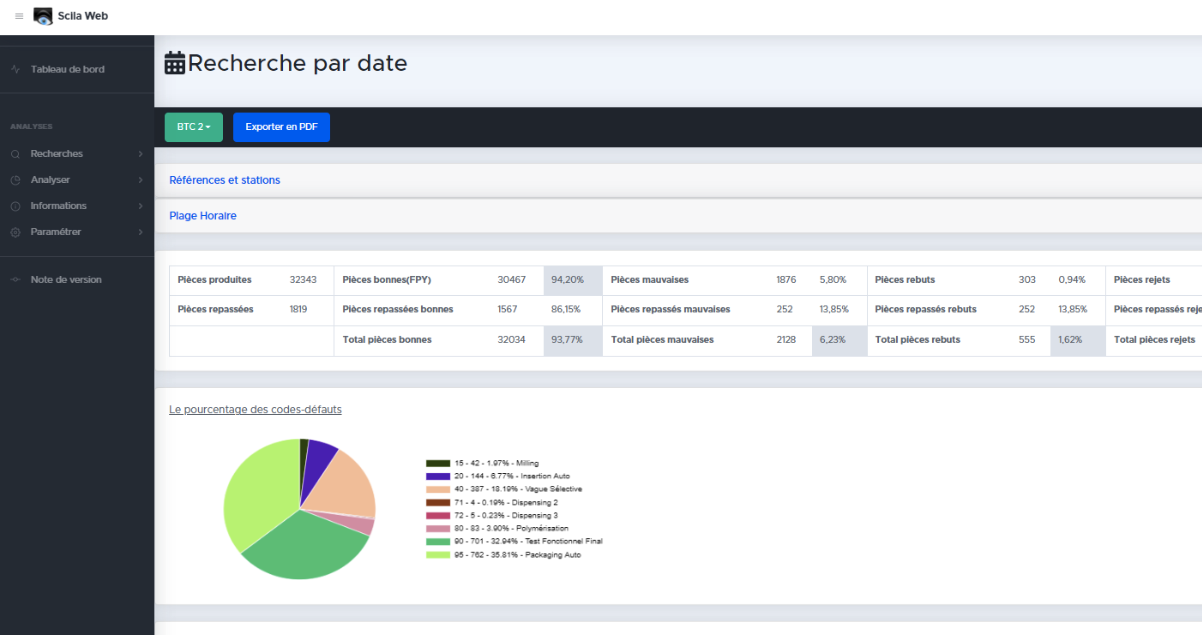The width and height of the screenshot is (1203, 635).
Task: Expand the Recherches submenu chevron
Action: [140, 154]
